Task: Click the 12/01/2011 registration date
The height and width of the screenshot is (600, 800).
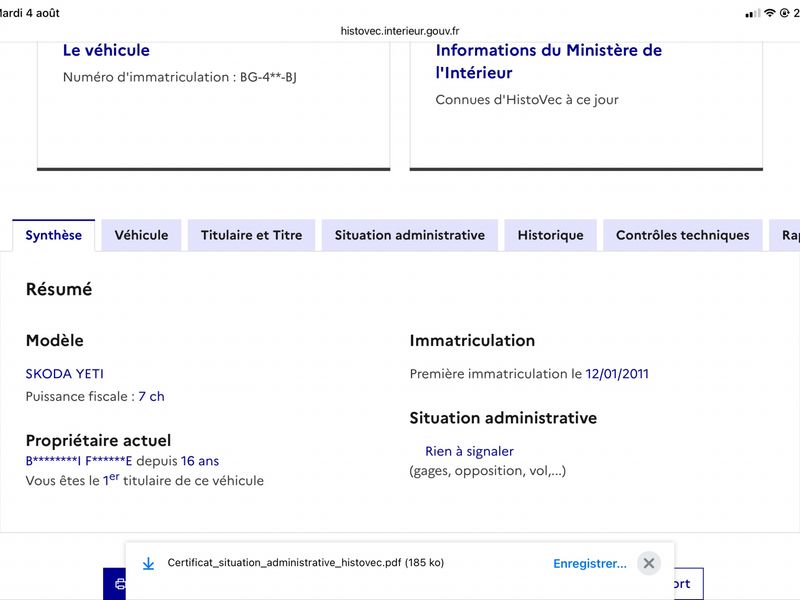Action: coord(617,374)
